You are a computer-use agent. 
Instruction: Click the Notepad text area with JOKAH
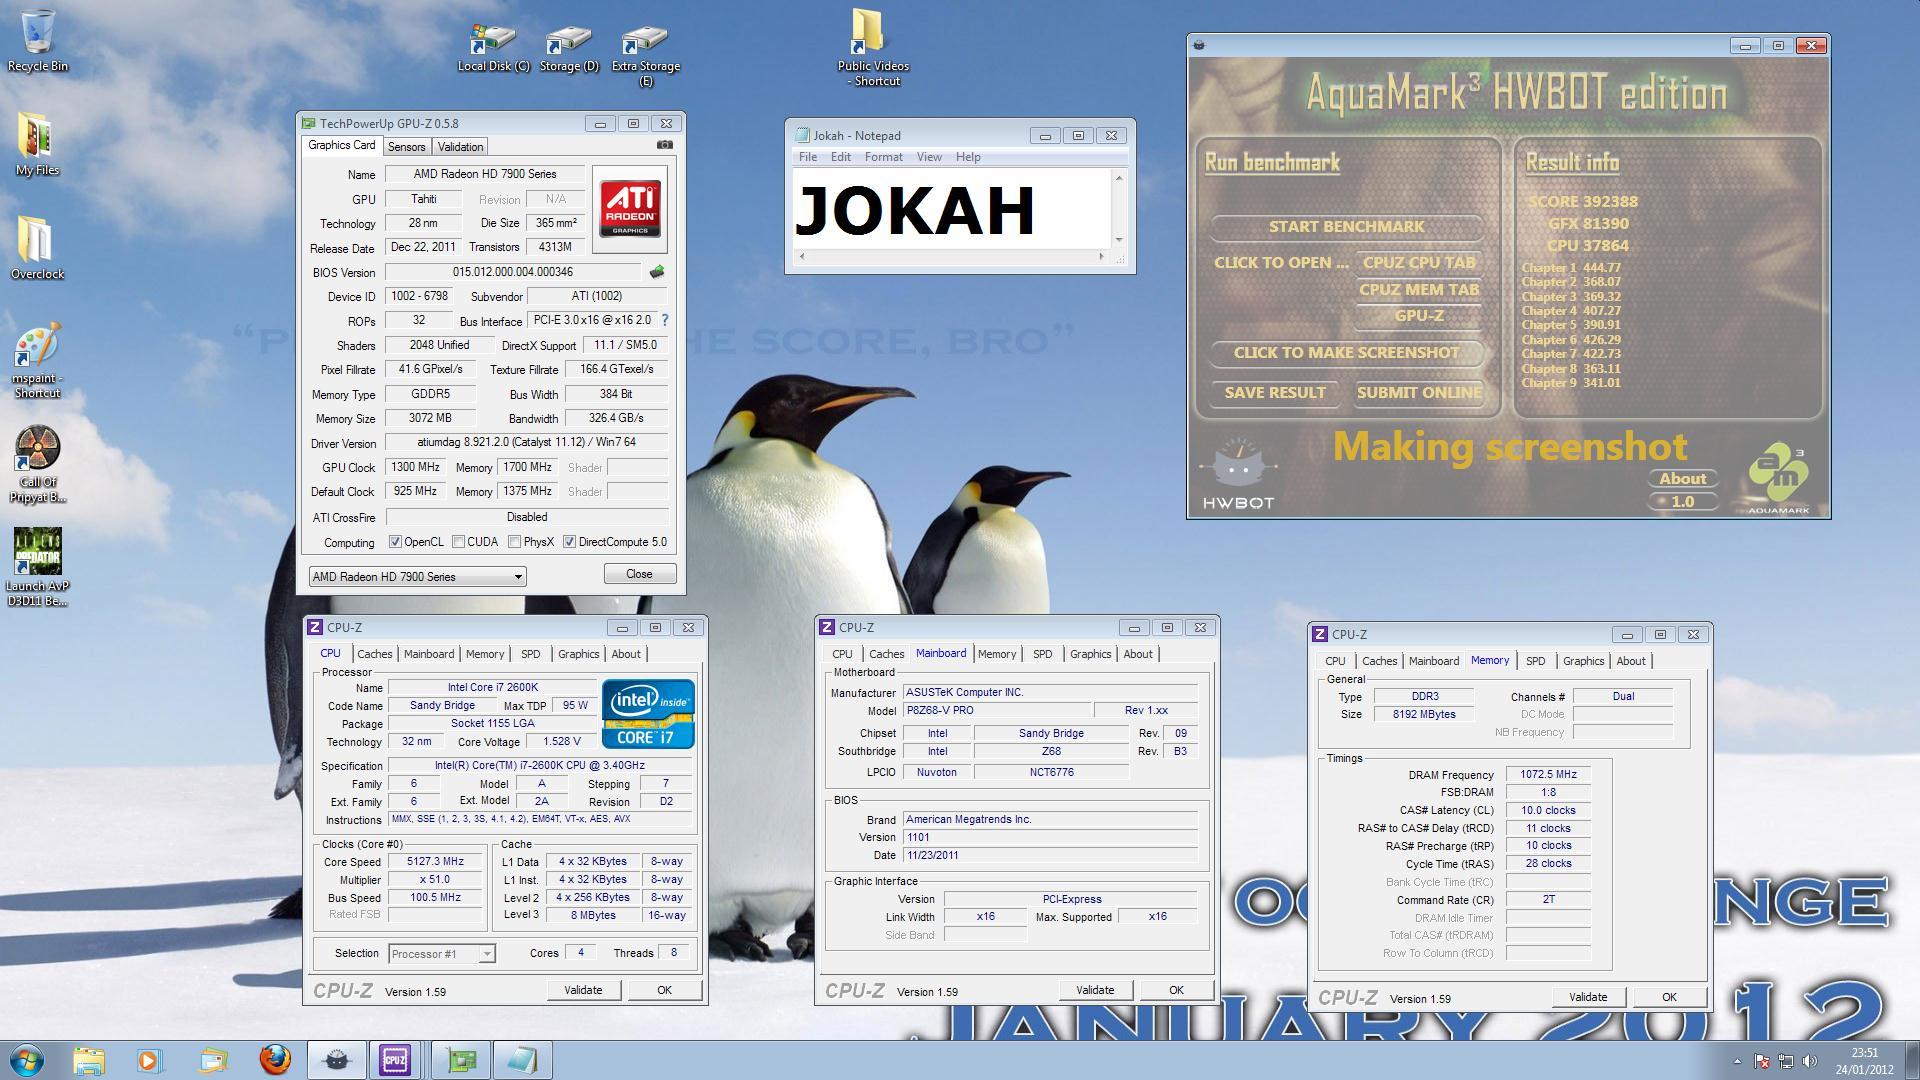(952, 208)
